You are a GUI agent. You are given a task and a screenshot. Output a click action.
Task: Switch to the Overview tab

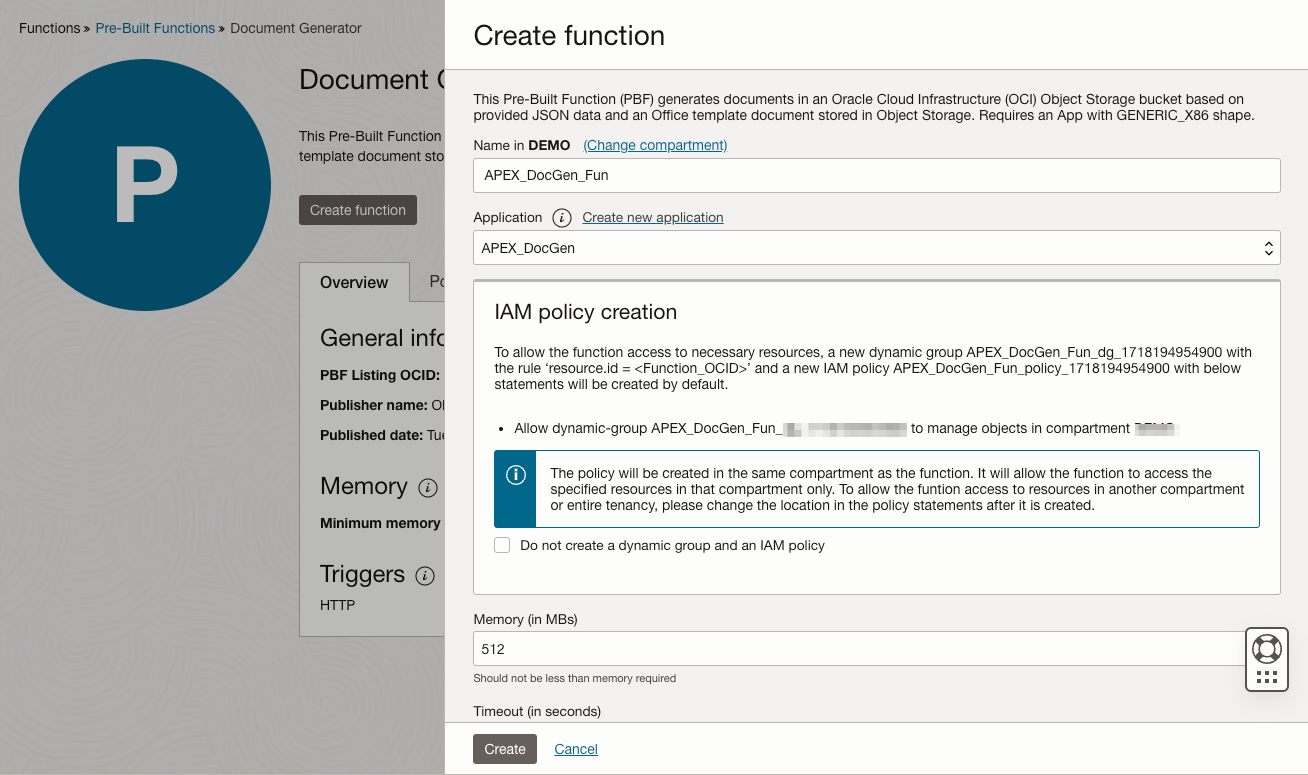coord(354,282)
